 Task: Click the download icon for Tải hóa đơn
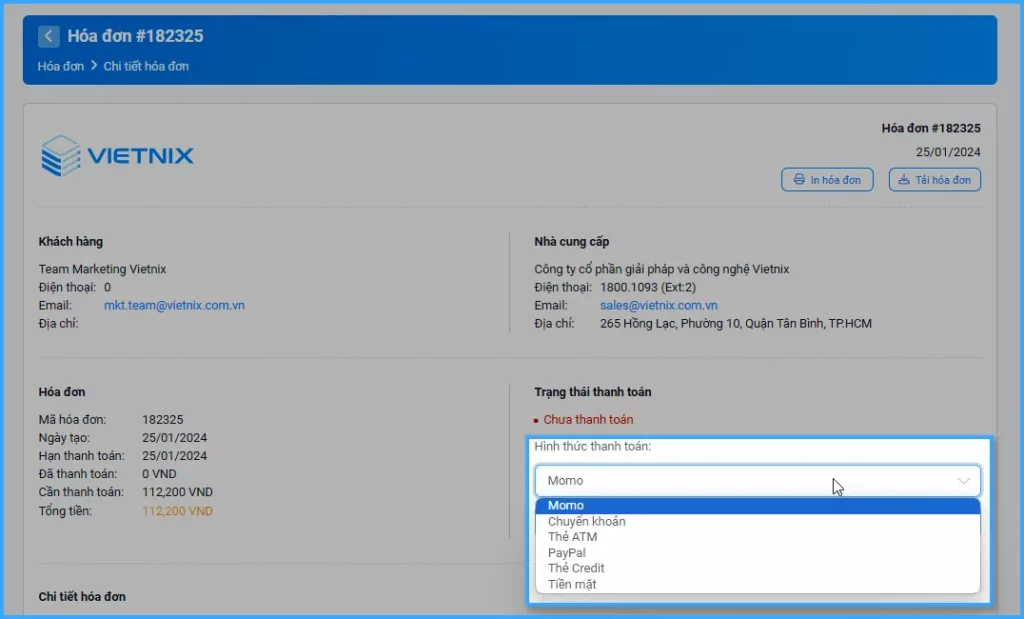904,180
